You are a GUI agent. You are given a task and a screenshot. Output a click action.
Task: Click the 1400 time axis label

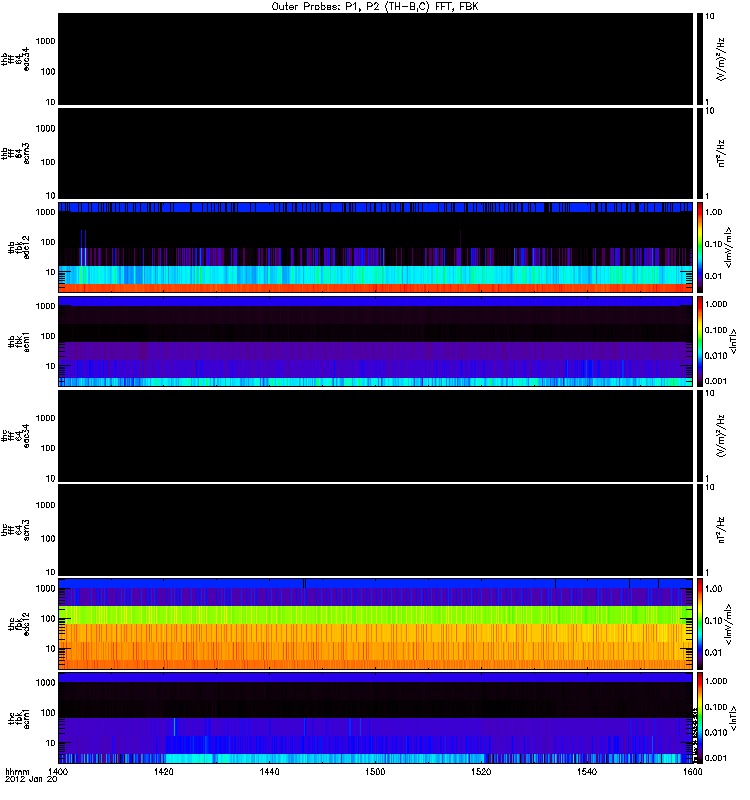[x=58, y=771]
